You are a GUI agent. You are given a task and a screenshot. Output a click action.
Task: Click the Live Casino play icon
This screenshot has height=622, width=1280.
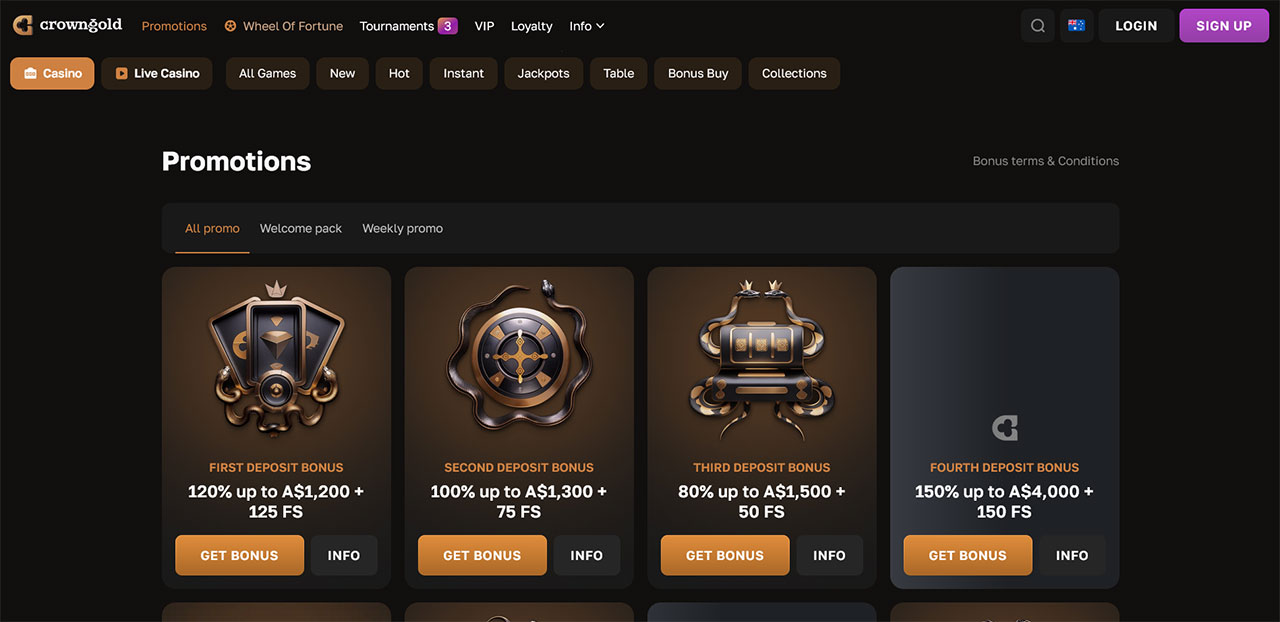coord(121,73)
